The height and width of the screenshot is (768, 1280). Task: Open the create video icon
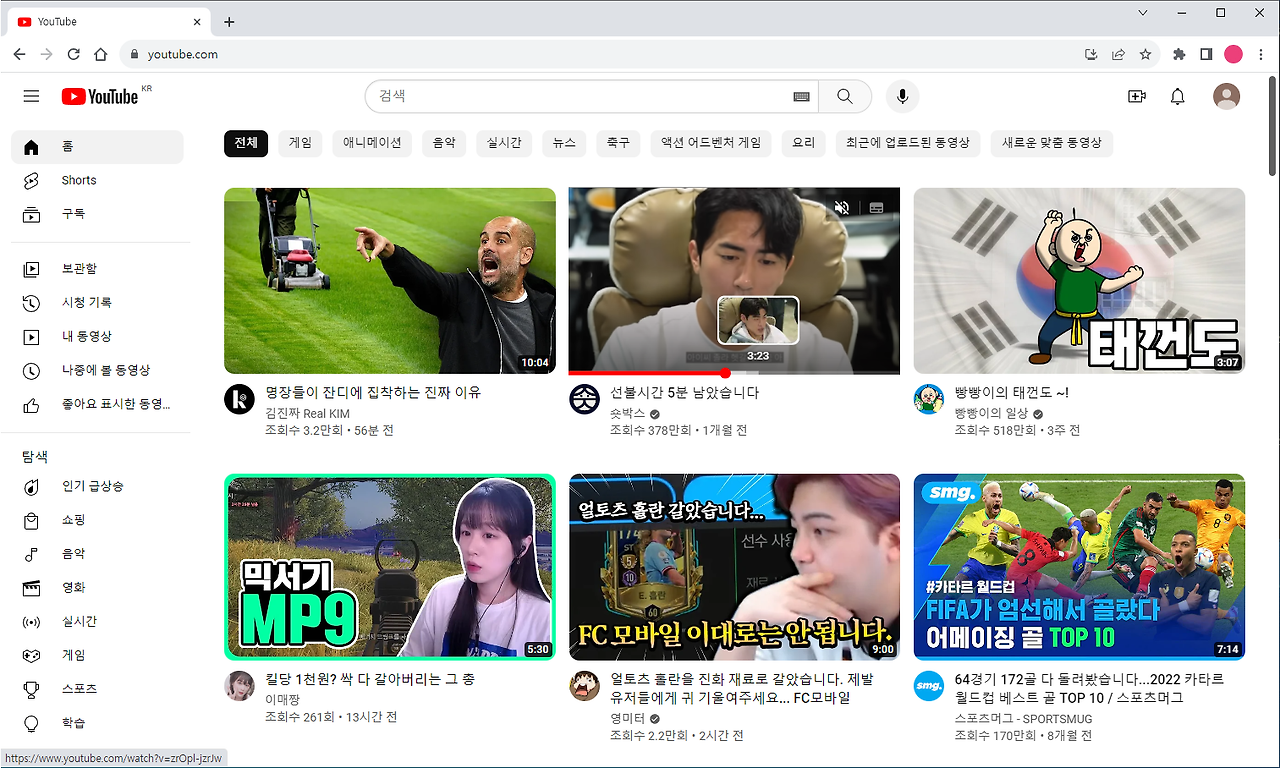pyautogui.click(x=1136, y=96)
